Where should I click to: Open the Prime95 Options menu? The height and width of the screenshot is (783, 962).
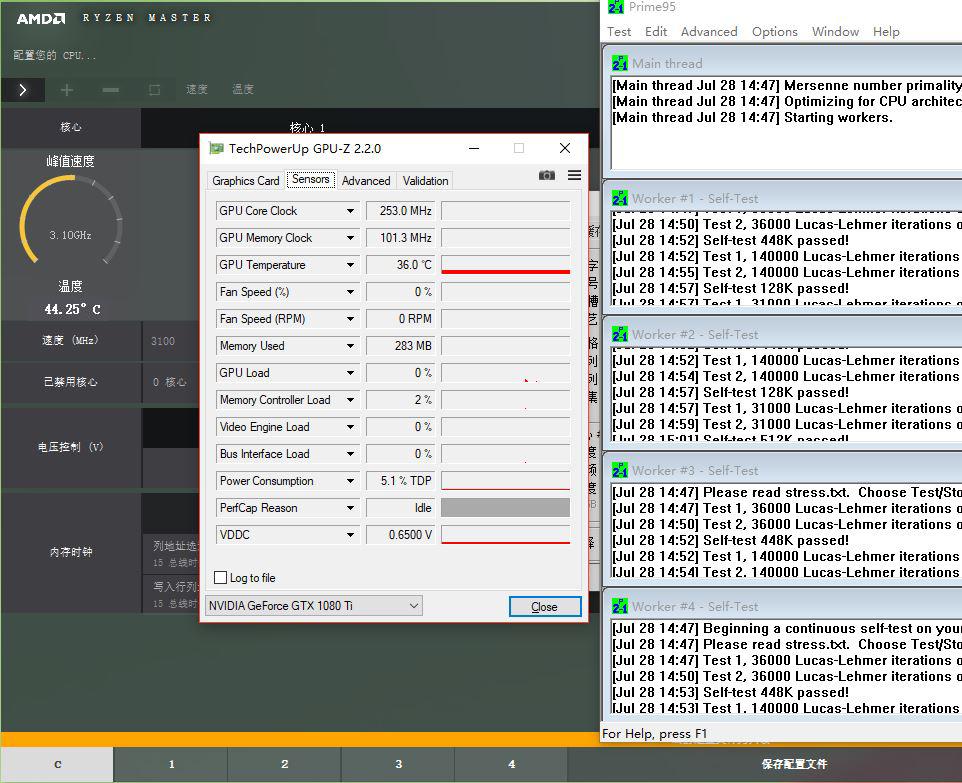coord(774,32)
